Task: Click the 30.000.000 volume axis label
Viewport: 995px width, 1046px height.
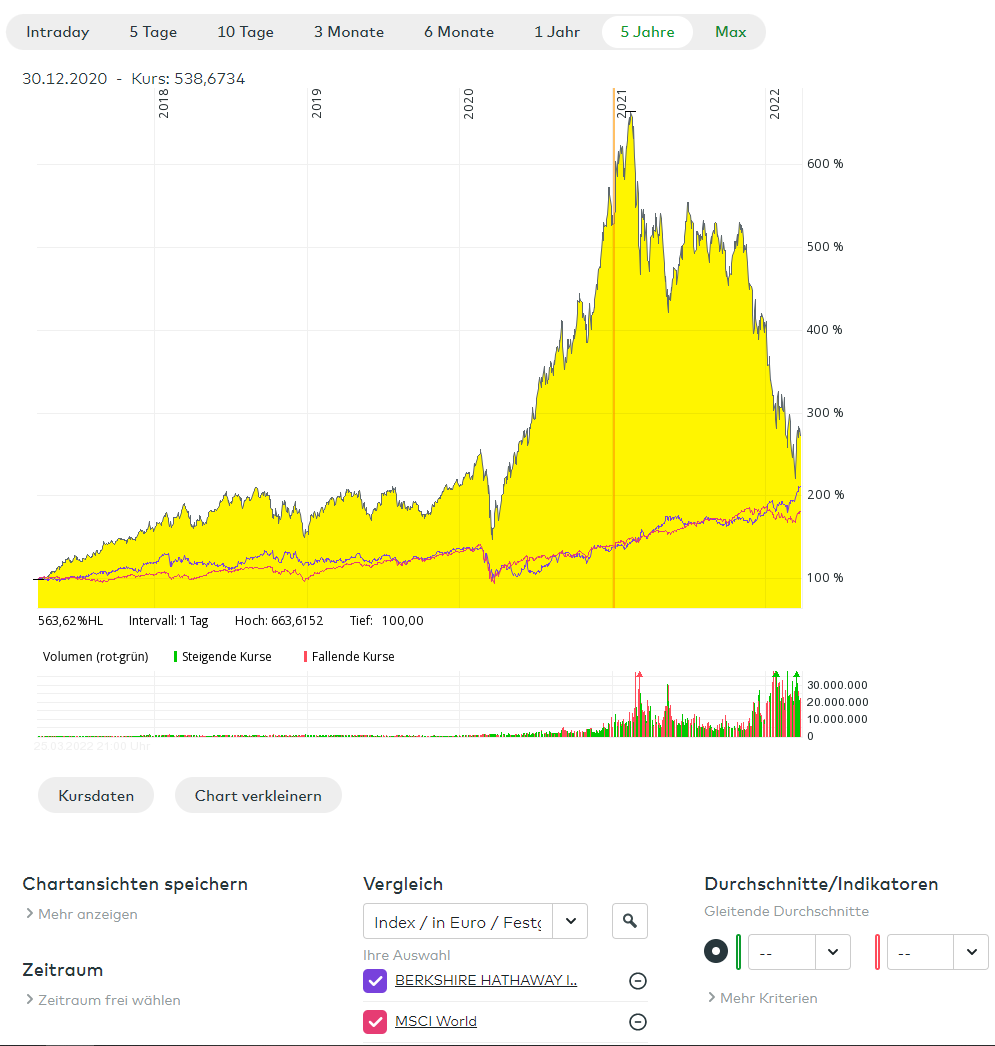Action: point(837,685)
